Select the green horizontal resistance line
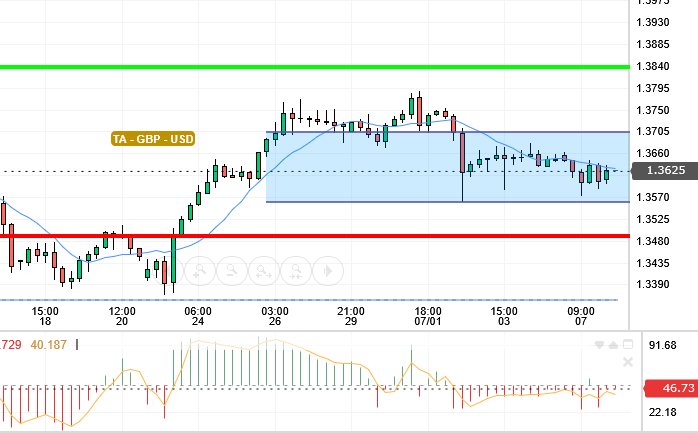698x433 pixels. [x=315, y=67]
